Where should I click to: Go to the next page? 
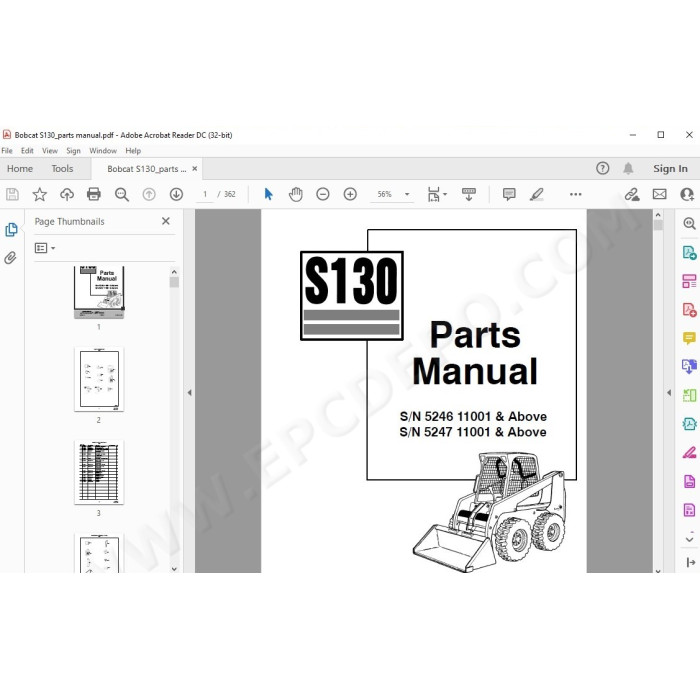(176, 194)
